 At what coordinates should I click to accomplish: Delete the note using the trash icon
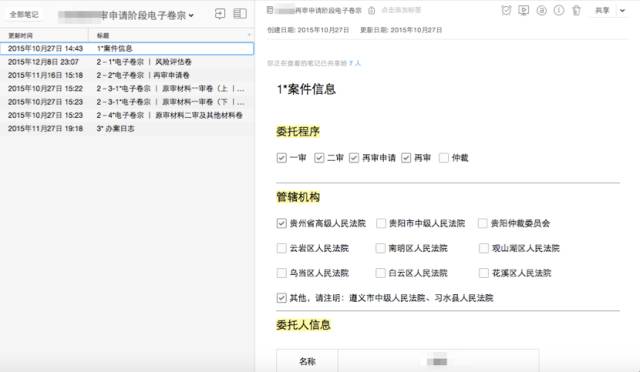coord(576,11)
